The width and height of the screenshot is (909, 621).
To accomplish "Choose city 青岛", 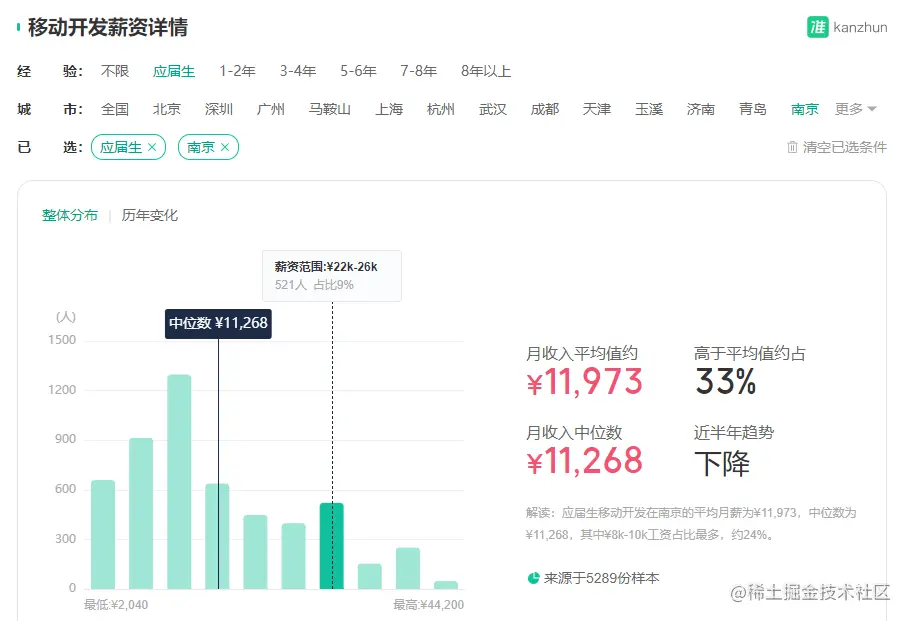I will (x=752, y=109).
